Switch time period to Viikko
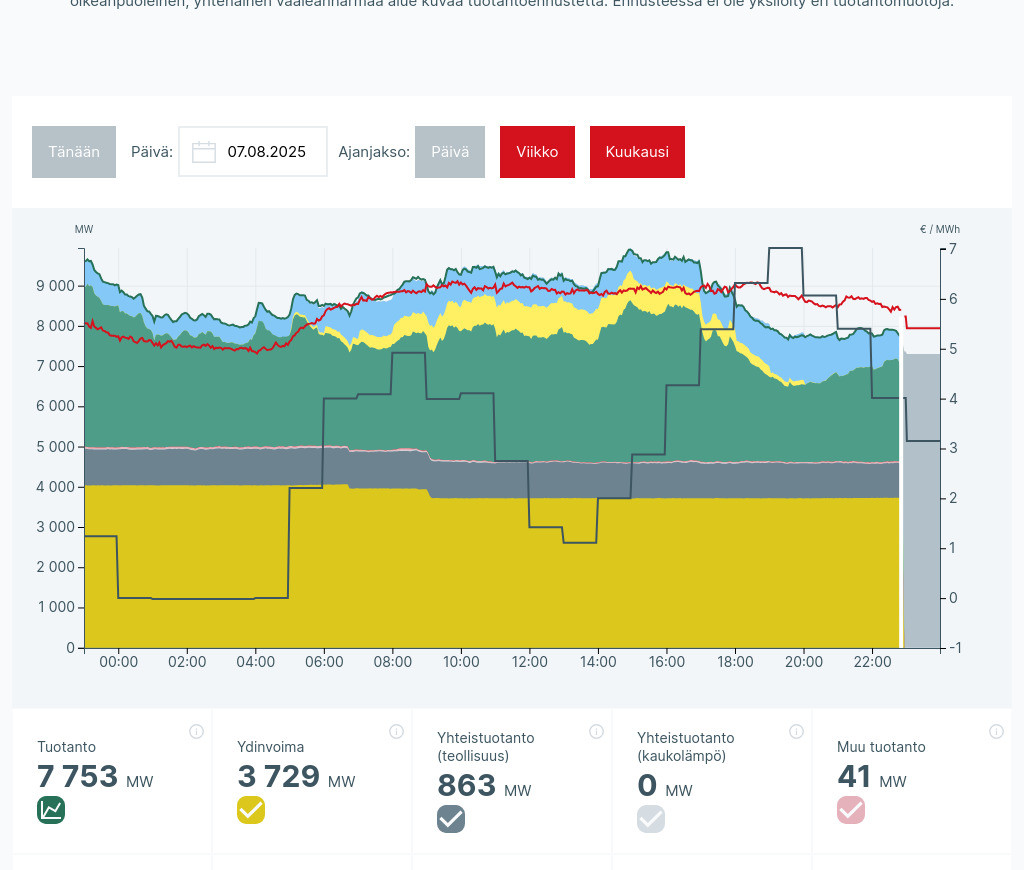 click(537, 152)
